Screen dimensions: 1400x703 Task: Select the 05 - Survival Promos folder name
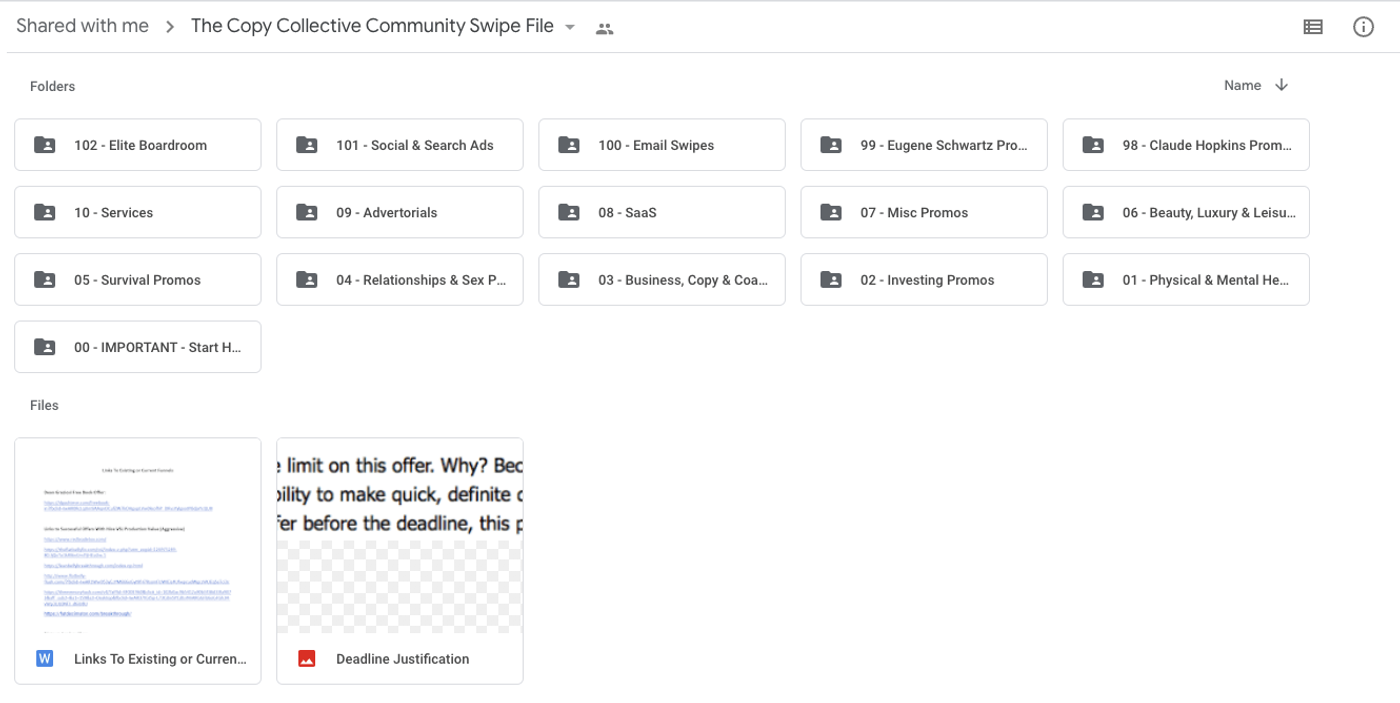click(x=137, y=280)
